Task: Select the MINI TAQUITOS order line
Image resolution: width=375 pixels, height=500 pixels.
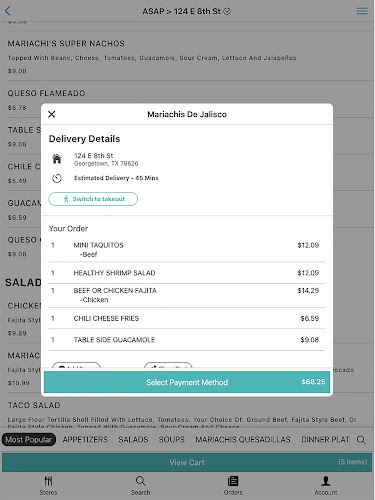Action: click(x=187, y=250)
